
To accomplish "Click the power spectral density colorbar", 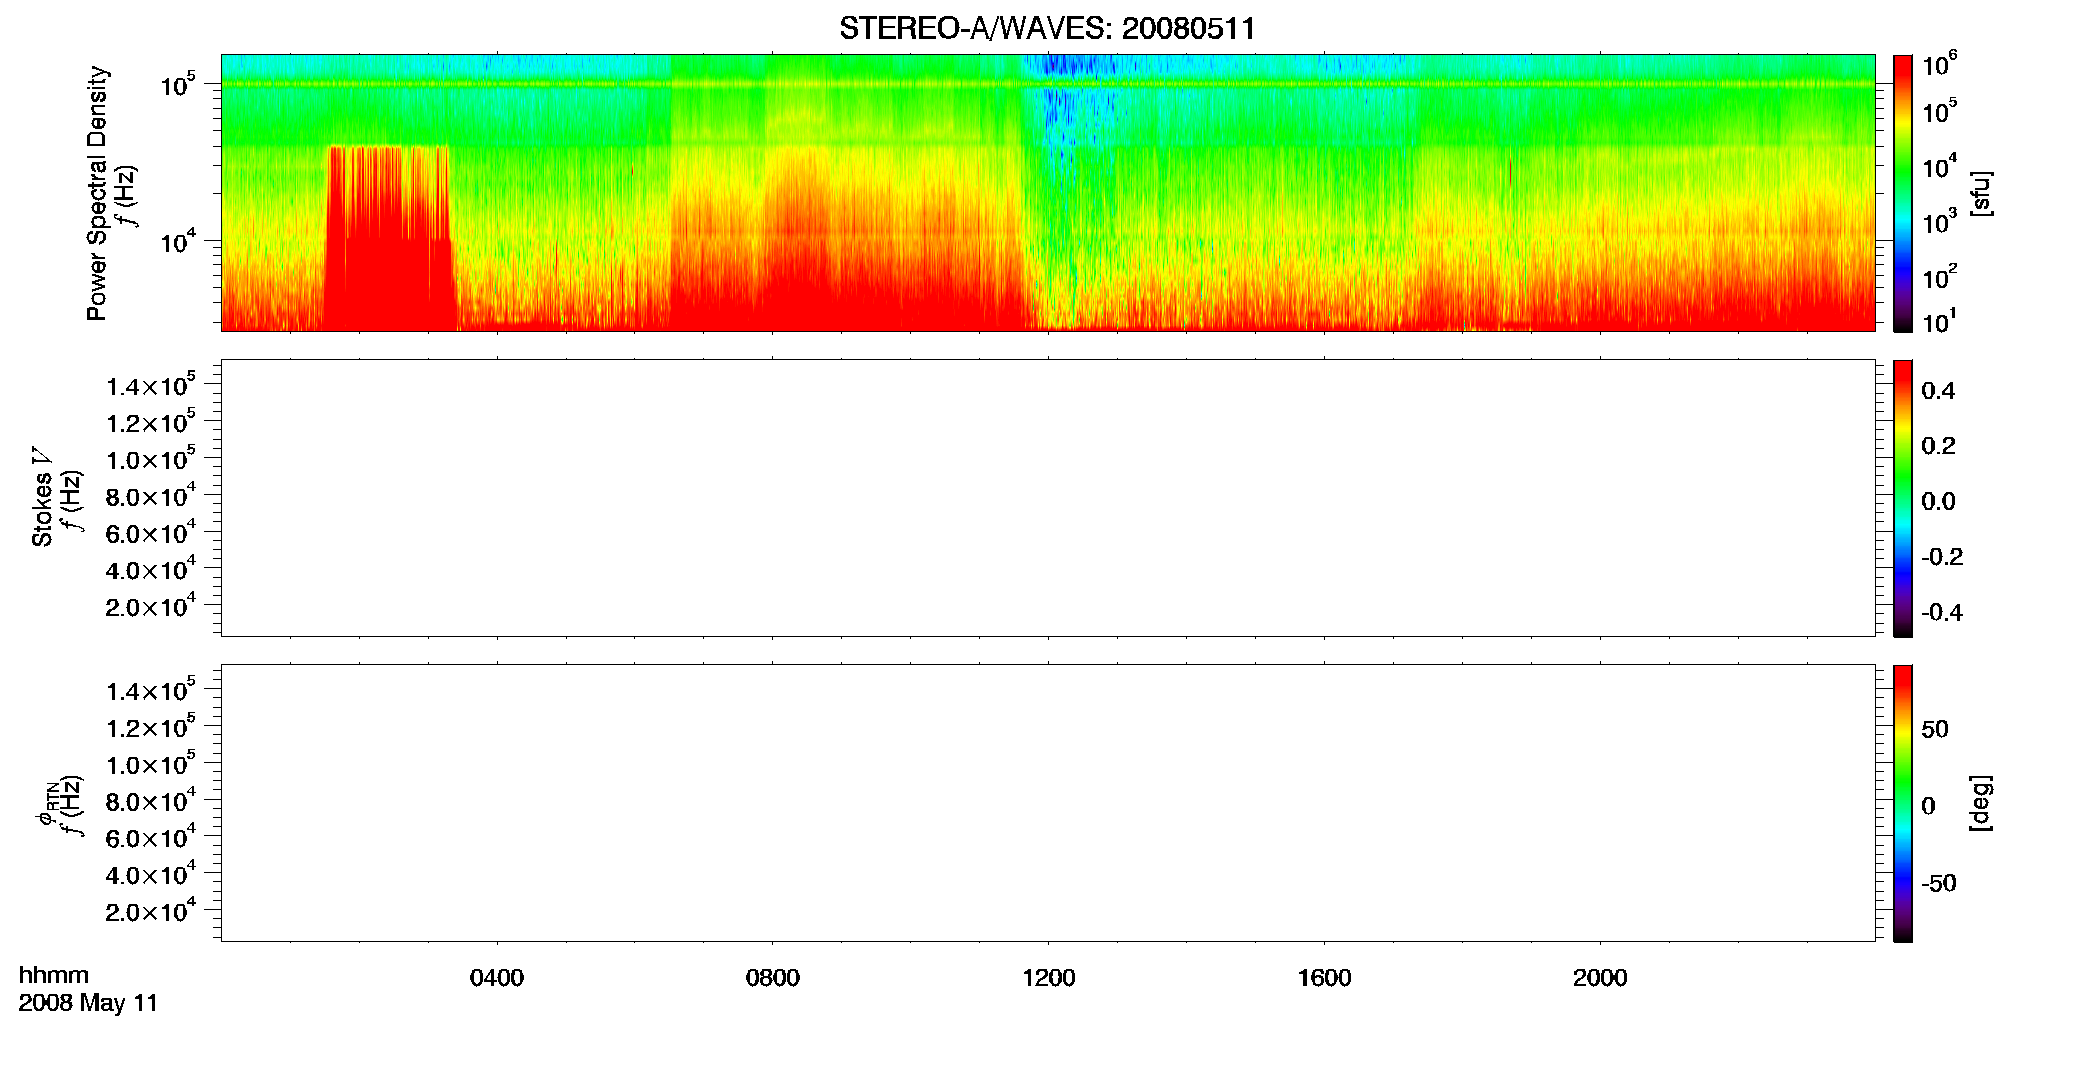I will tap(1903, 193).
